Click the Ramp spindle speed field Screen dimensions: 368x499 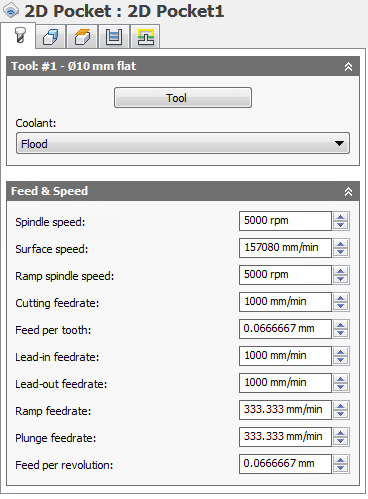tap(285, 275)
